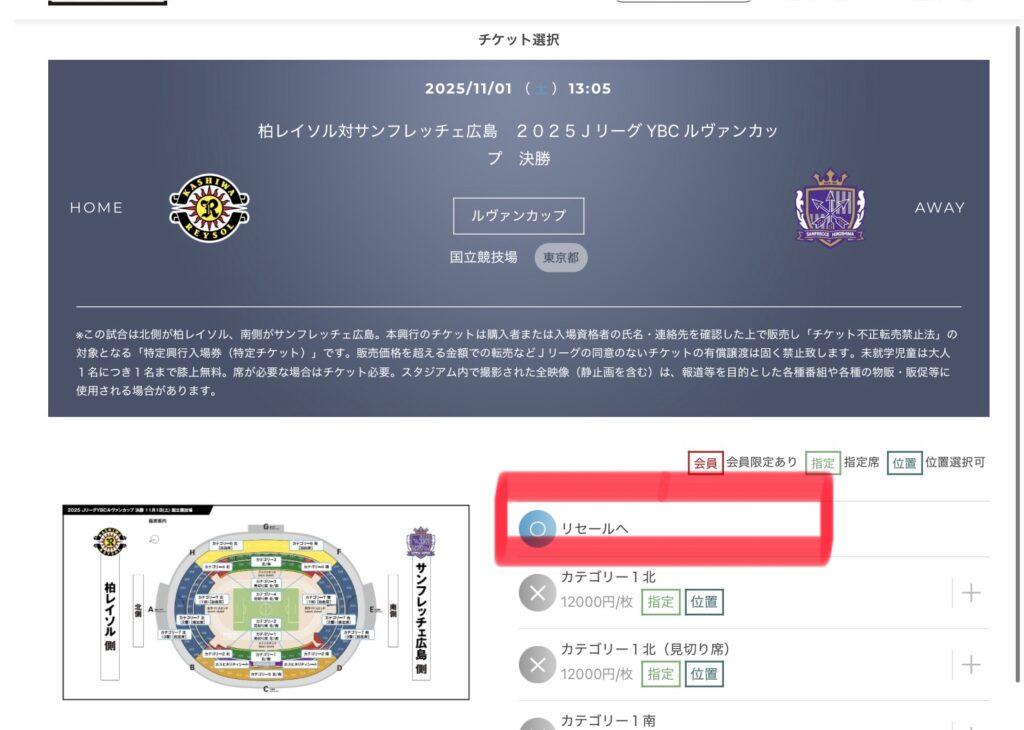Click the red 会員 legend badge
The image size is (1024, 730).
pos(705,462)
